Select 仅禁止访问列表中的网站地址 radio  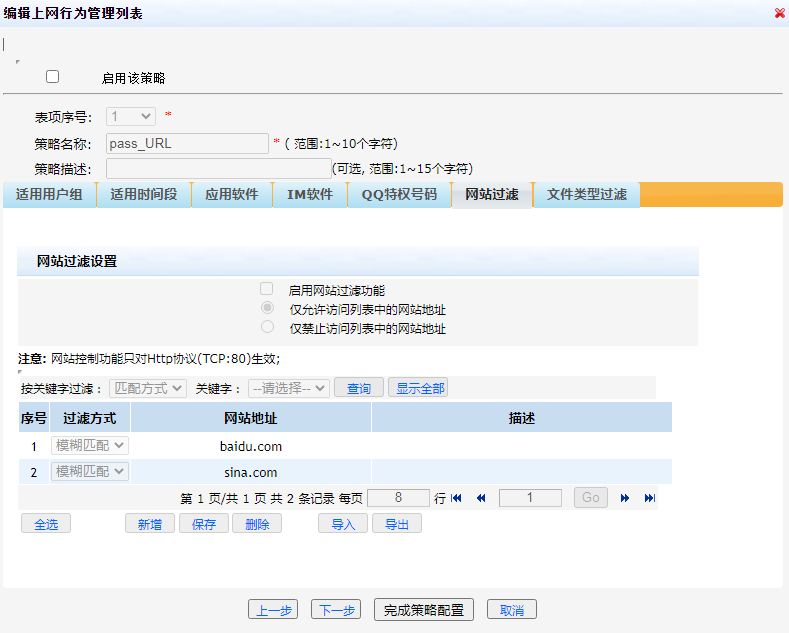pyautogui.click(x=267, y=327)
